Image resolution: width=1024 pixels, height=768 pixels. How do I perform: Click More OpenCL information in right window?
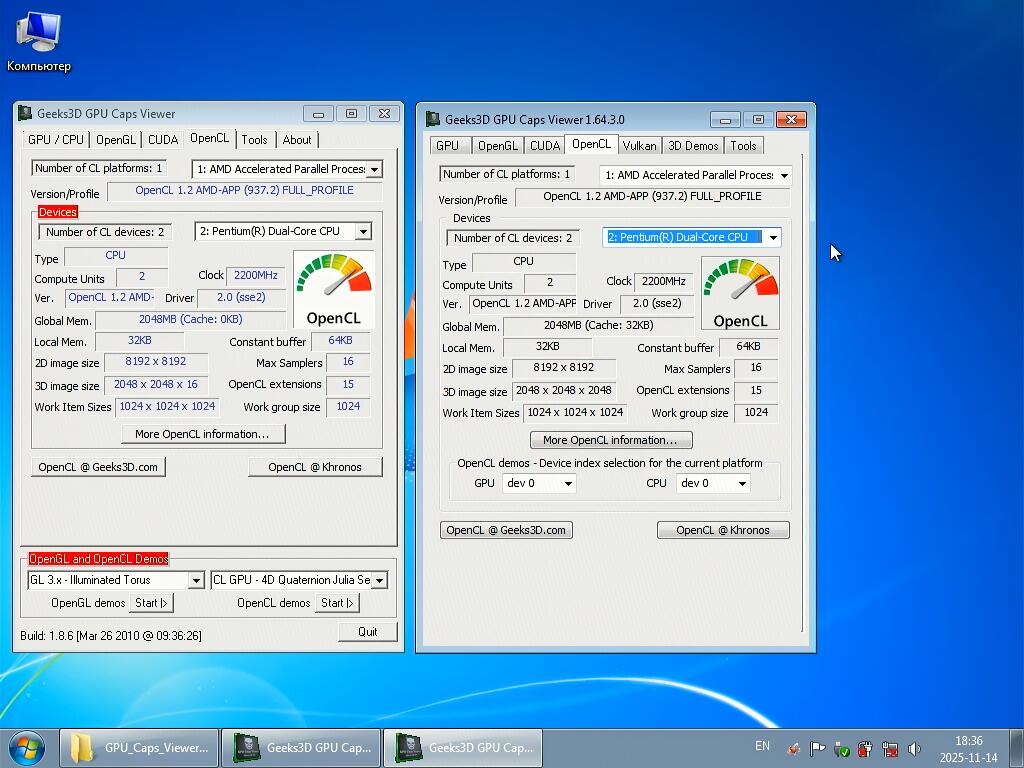coord(610,440)
